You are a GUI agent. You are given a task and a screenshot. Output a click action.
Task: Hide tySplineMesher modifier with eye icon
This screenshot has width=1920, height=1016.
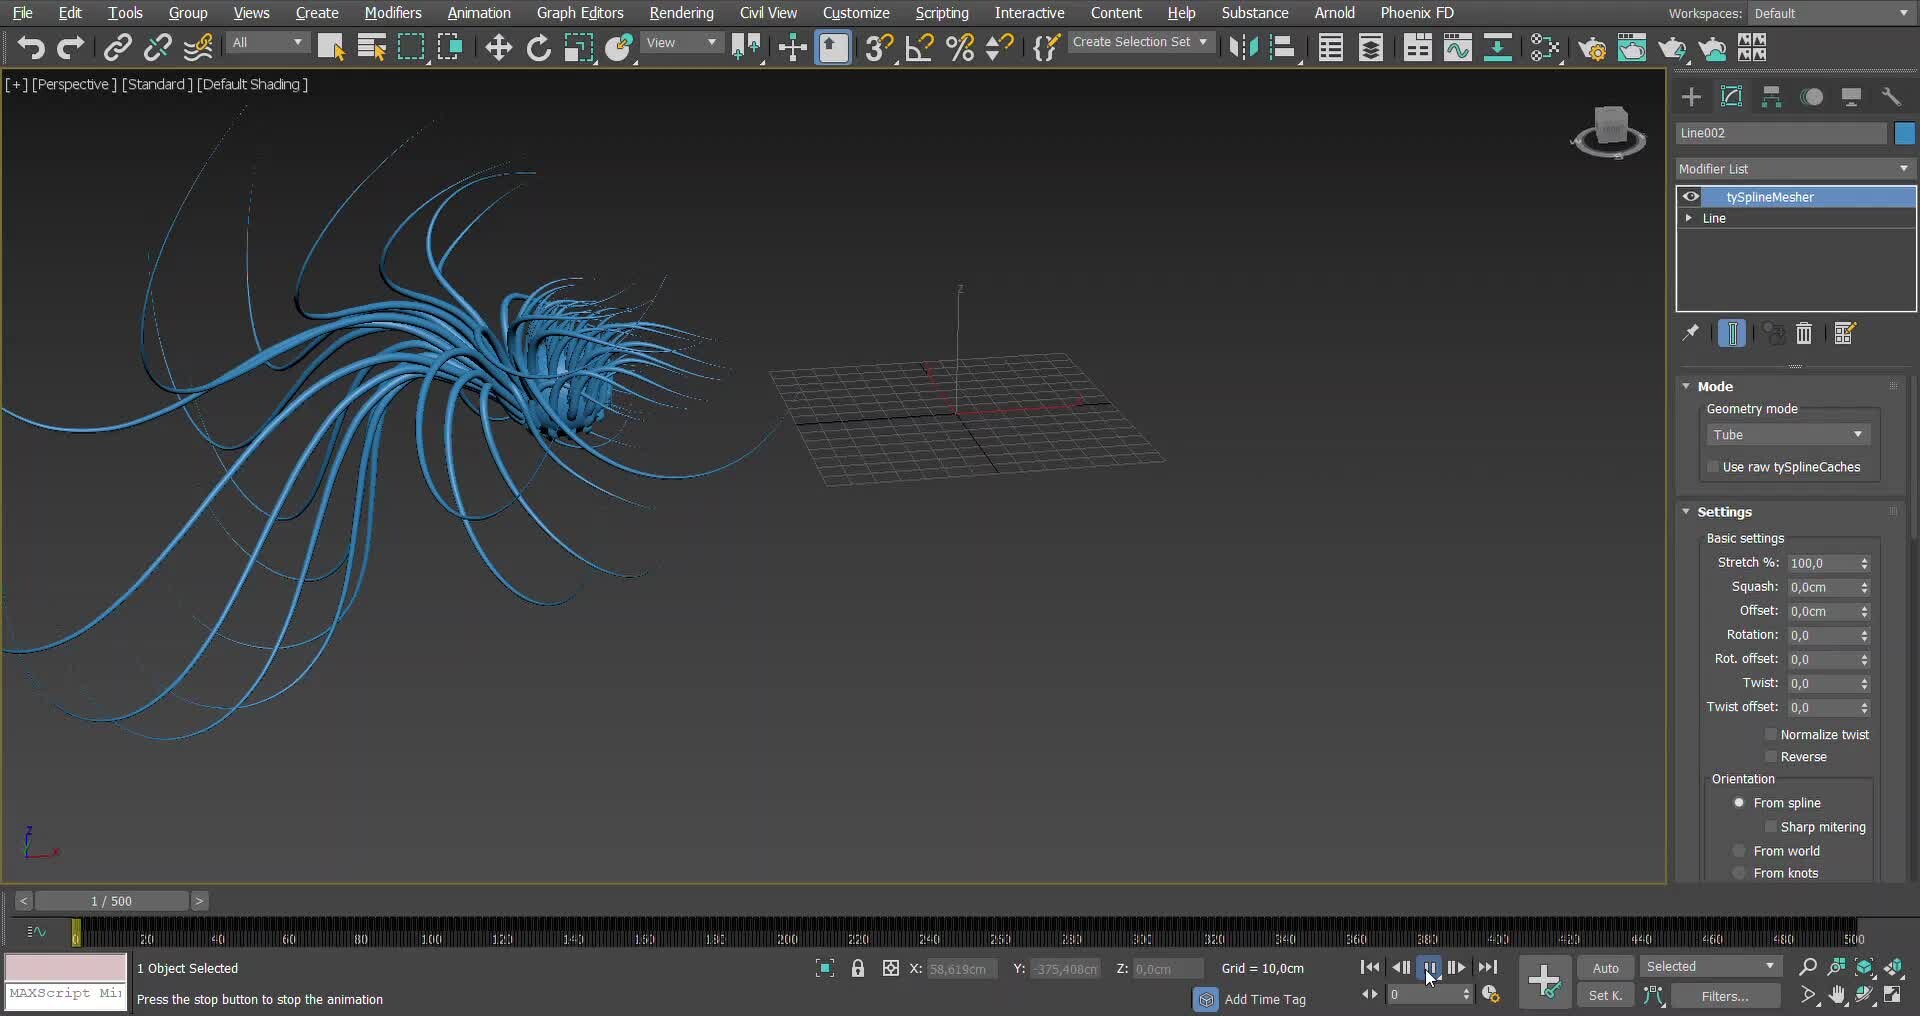point(1691,197)
